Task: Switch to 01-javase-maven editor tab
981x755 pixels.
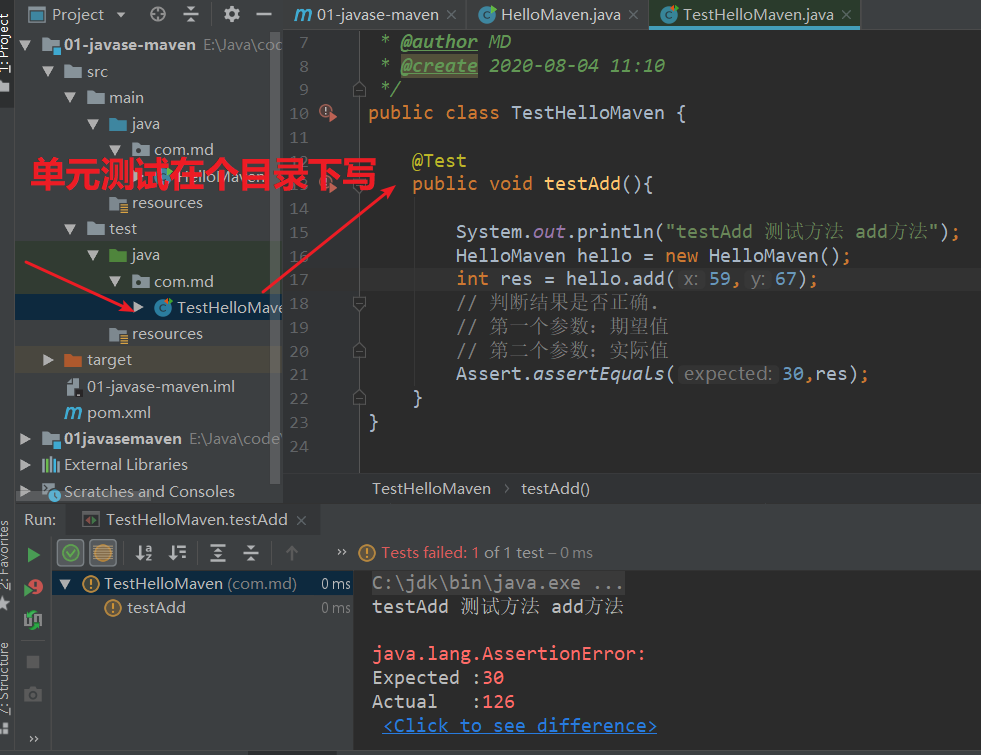Action: (x=376, y=15)
